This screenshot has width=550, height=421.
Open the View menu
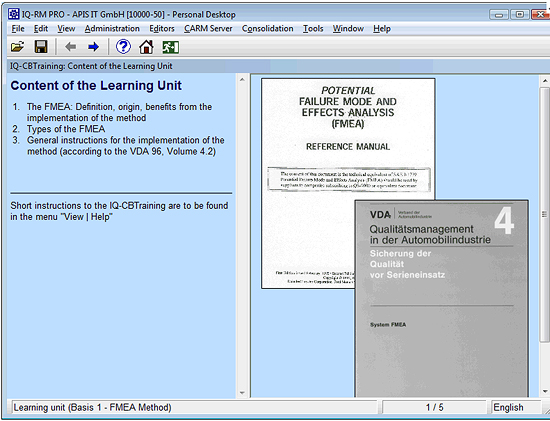[x=66, y=29]
